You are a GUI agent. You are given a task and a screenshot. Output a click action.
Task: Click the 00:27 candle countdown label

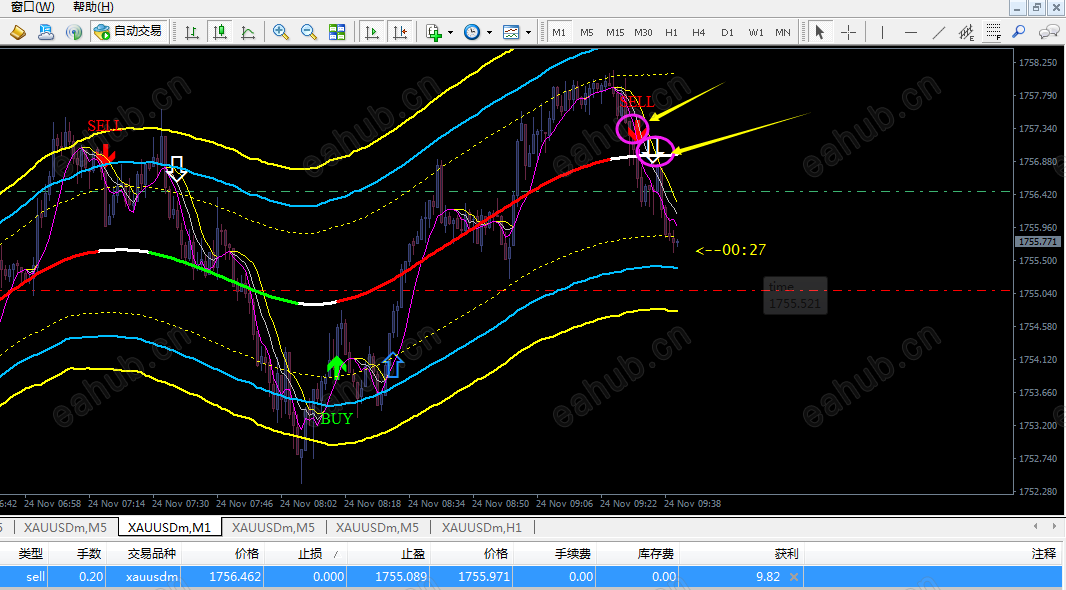pos(731,250)
